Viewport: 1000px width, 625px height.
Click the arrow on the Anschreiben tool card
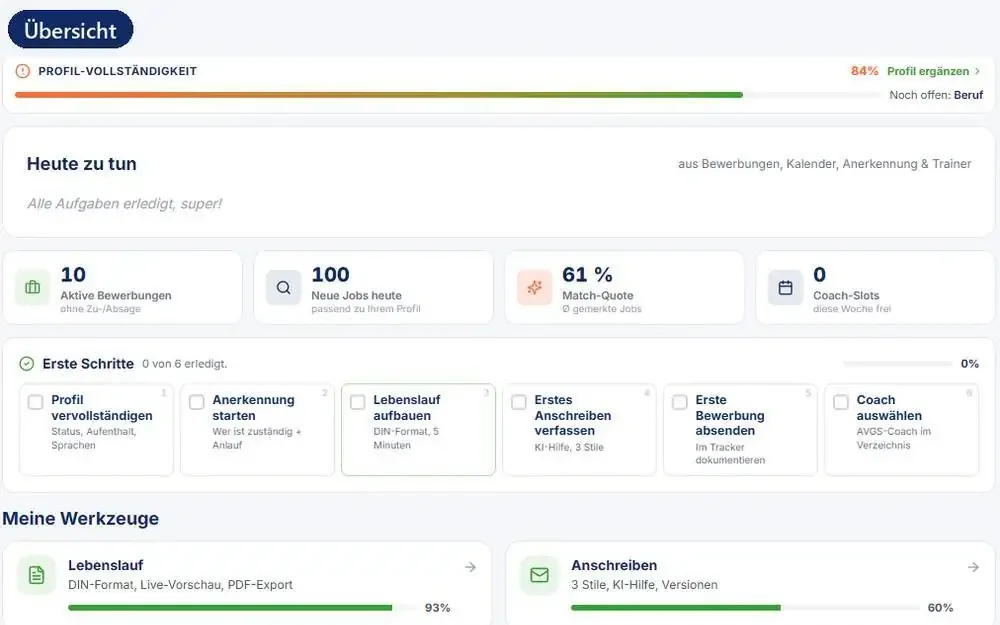[x=973, y=566]
